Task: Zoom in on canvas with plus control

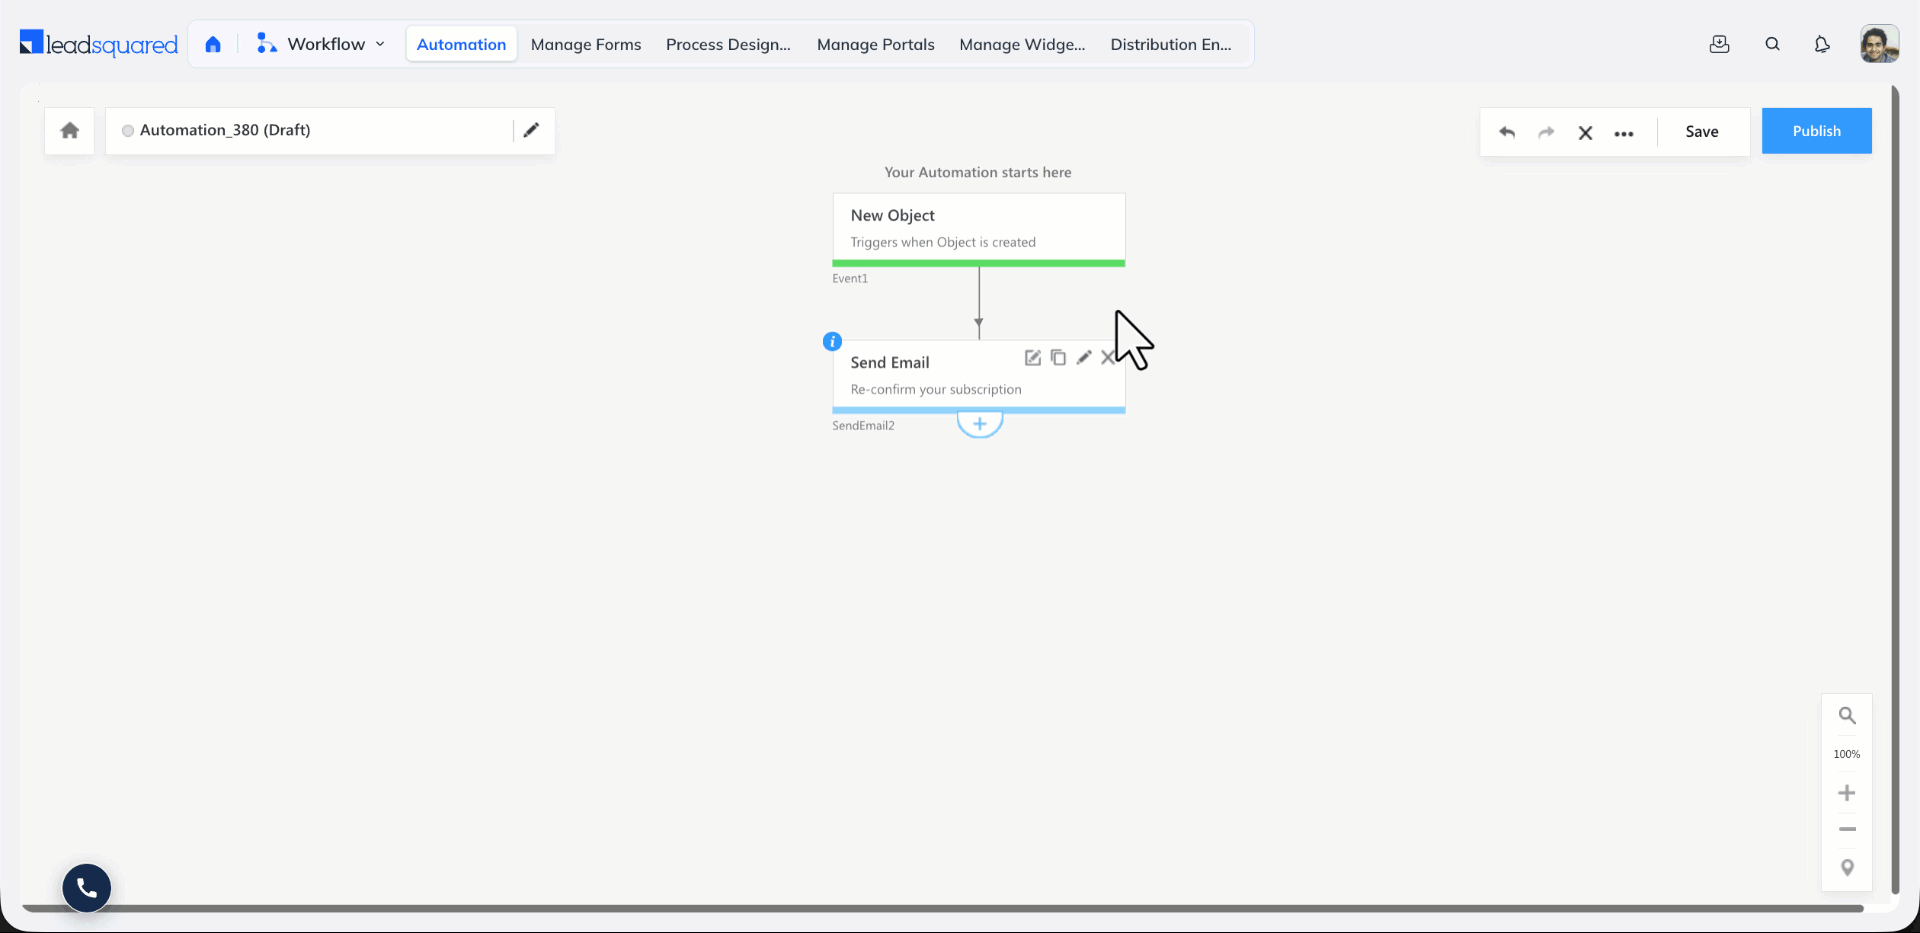Action: [1847, 793]
